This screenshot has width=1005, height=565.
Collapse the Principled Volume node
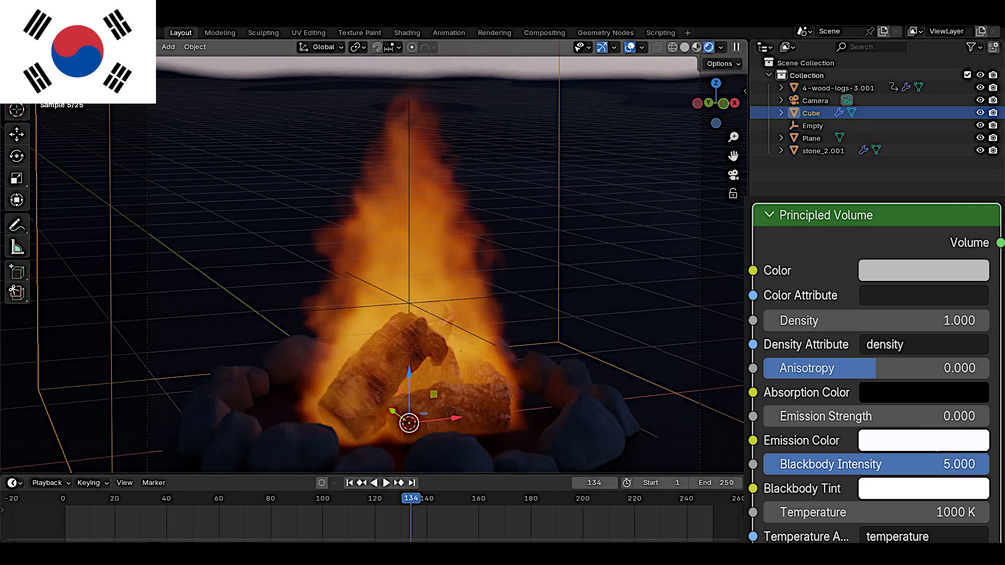click(x=769, y=215)
